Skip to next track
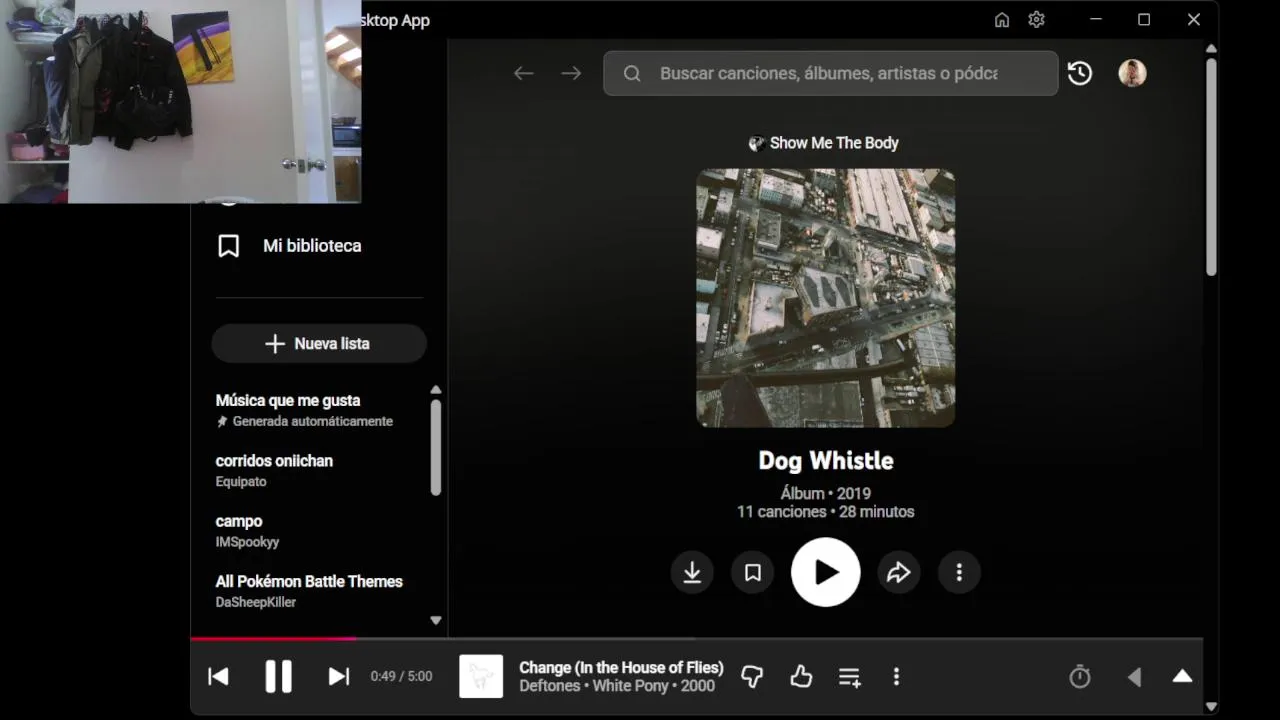This screenshot has height=720, width=1280. pyautogui.click(x=339, y=677)
